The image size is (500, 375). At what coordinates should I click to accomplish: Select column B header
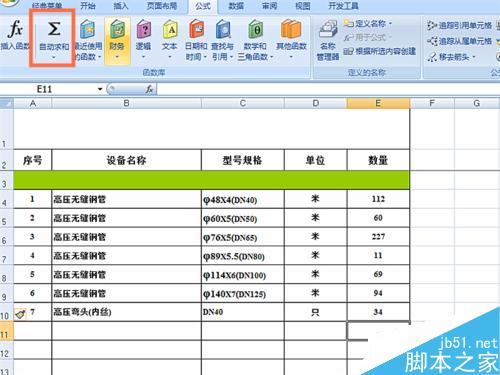pos(126,103)
